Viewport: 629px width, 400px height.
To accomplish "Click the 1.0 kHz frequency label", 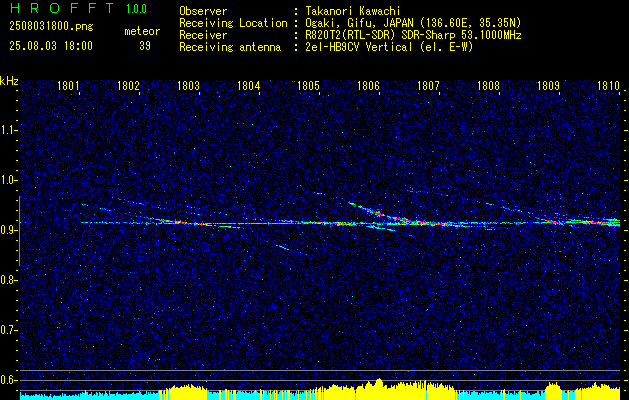I will coord(9,180).
